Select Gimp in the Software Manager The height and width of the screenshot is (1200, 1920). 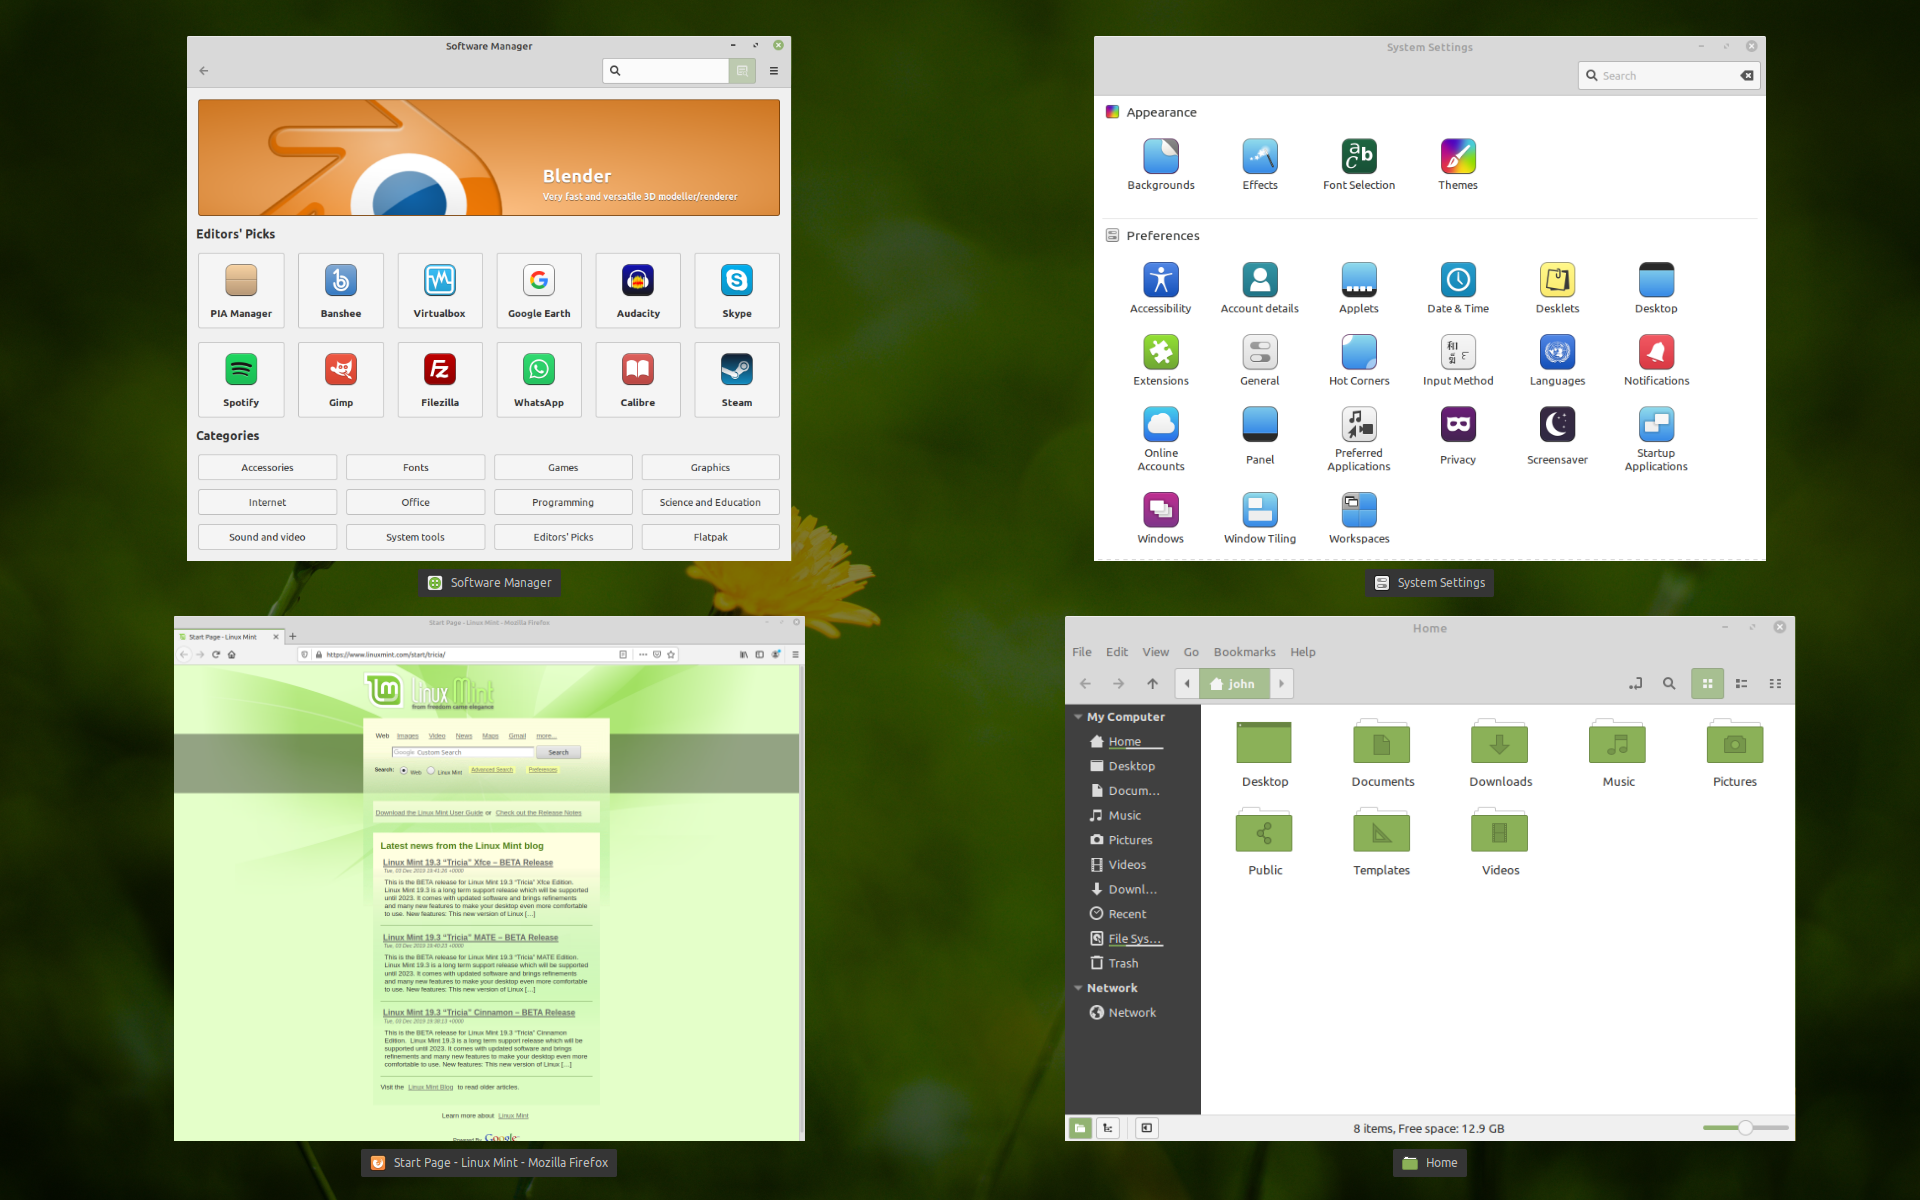(x=340, y=380)
